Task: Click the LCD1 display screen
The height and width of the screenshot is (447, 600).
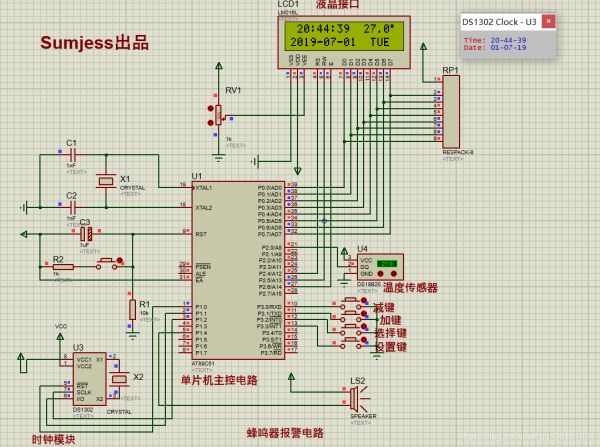Action: pos(337,35)
